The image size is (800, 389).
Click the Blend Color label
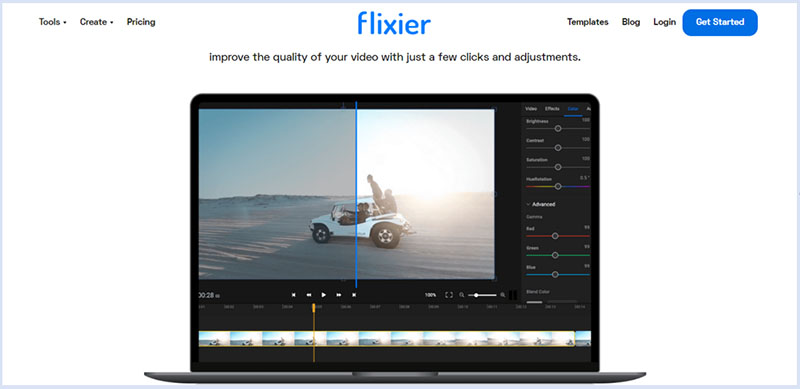538,292
